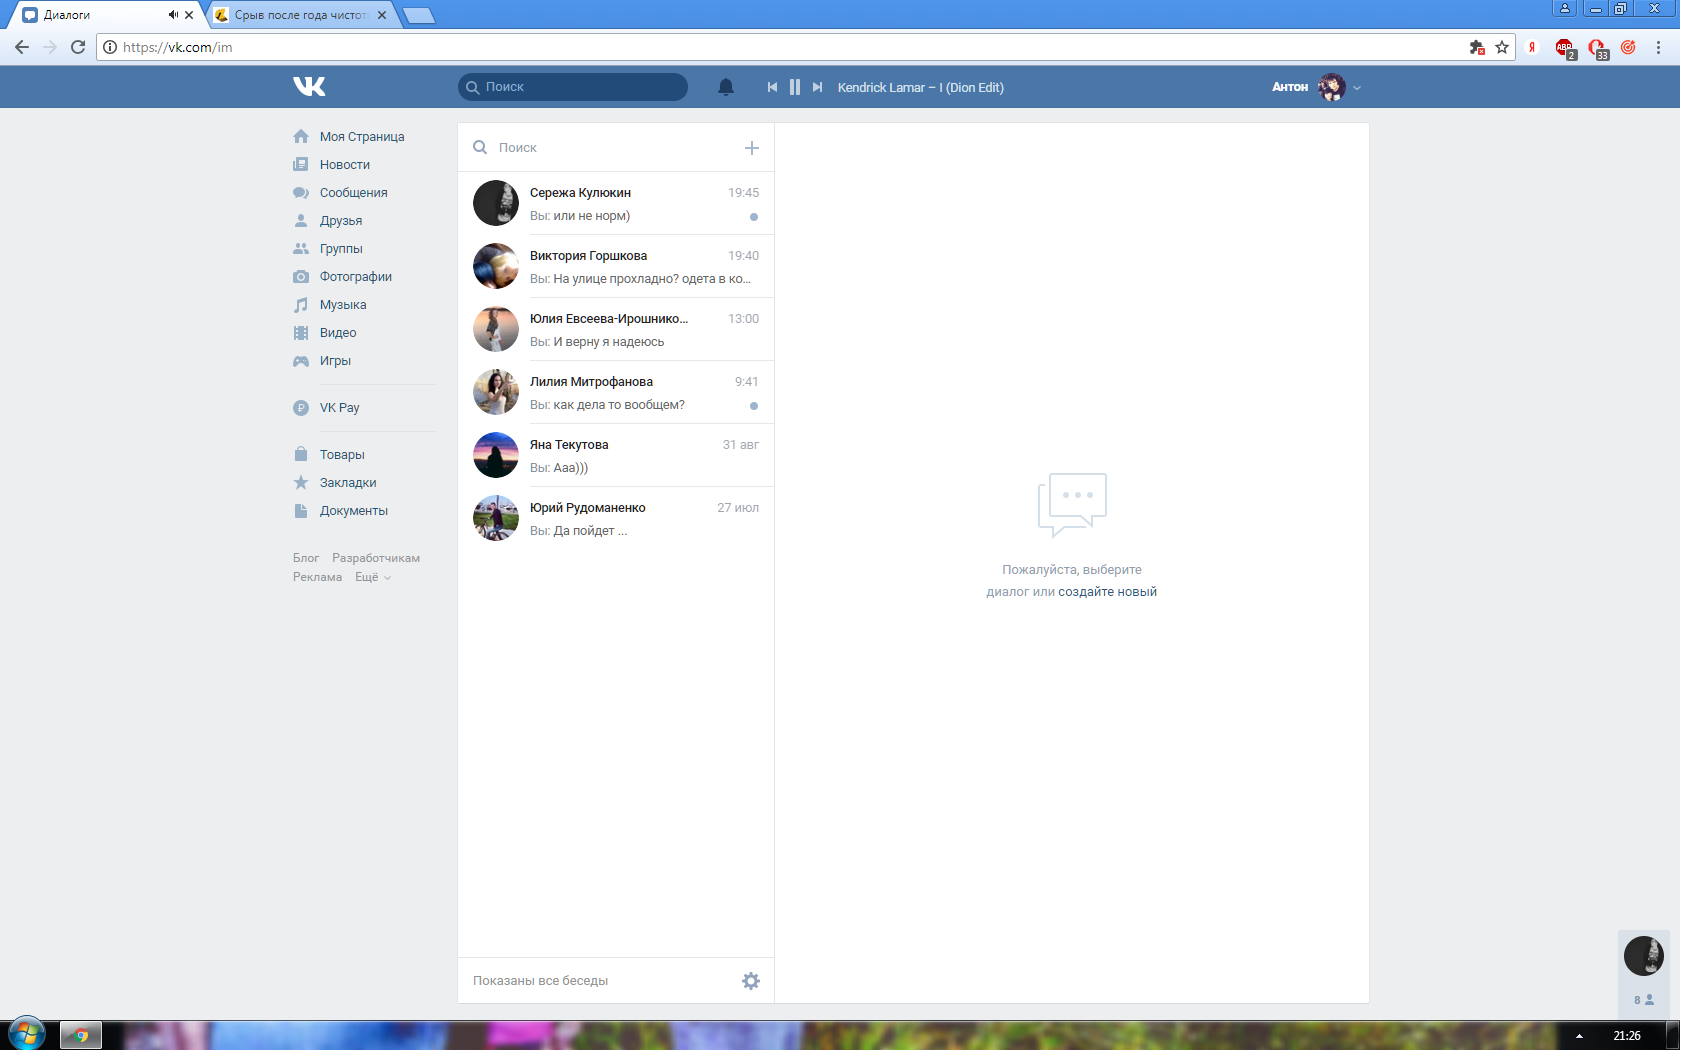The height and width of the screenshot is (1051, 1681).
Task: Open the Разработчикам footer link
Action: point(376,558)
